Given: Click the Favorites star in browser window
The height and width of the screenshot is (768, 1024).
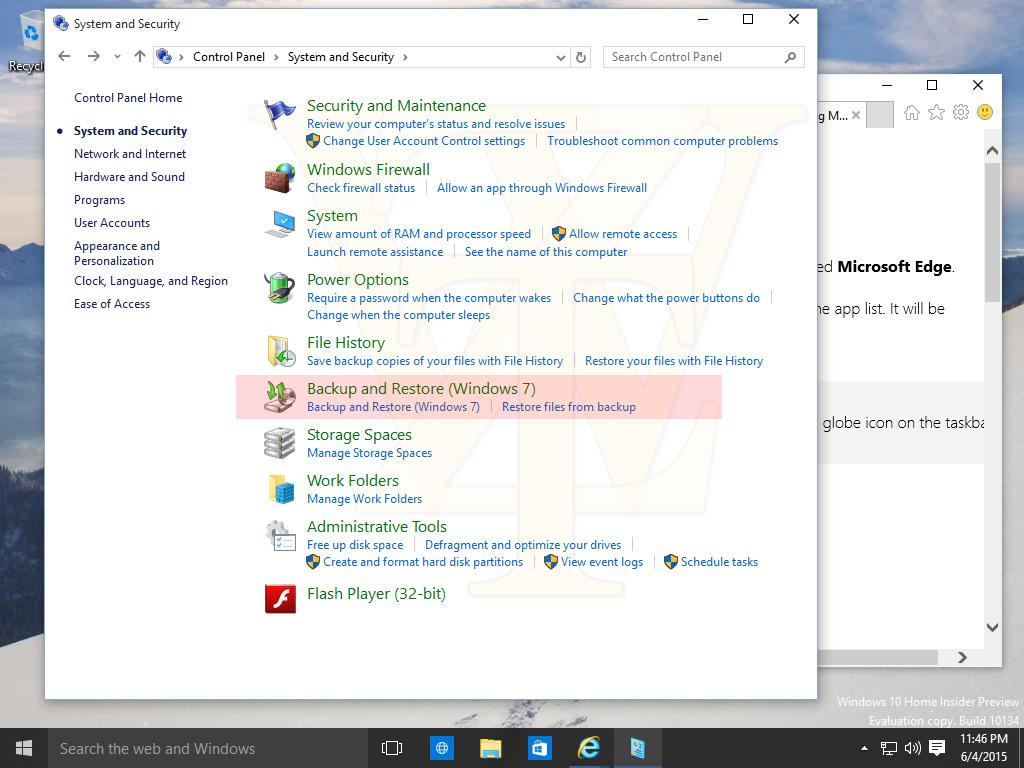Looking at the screenshot, I should (936, 113).
